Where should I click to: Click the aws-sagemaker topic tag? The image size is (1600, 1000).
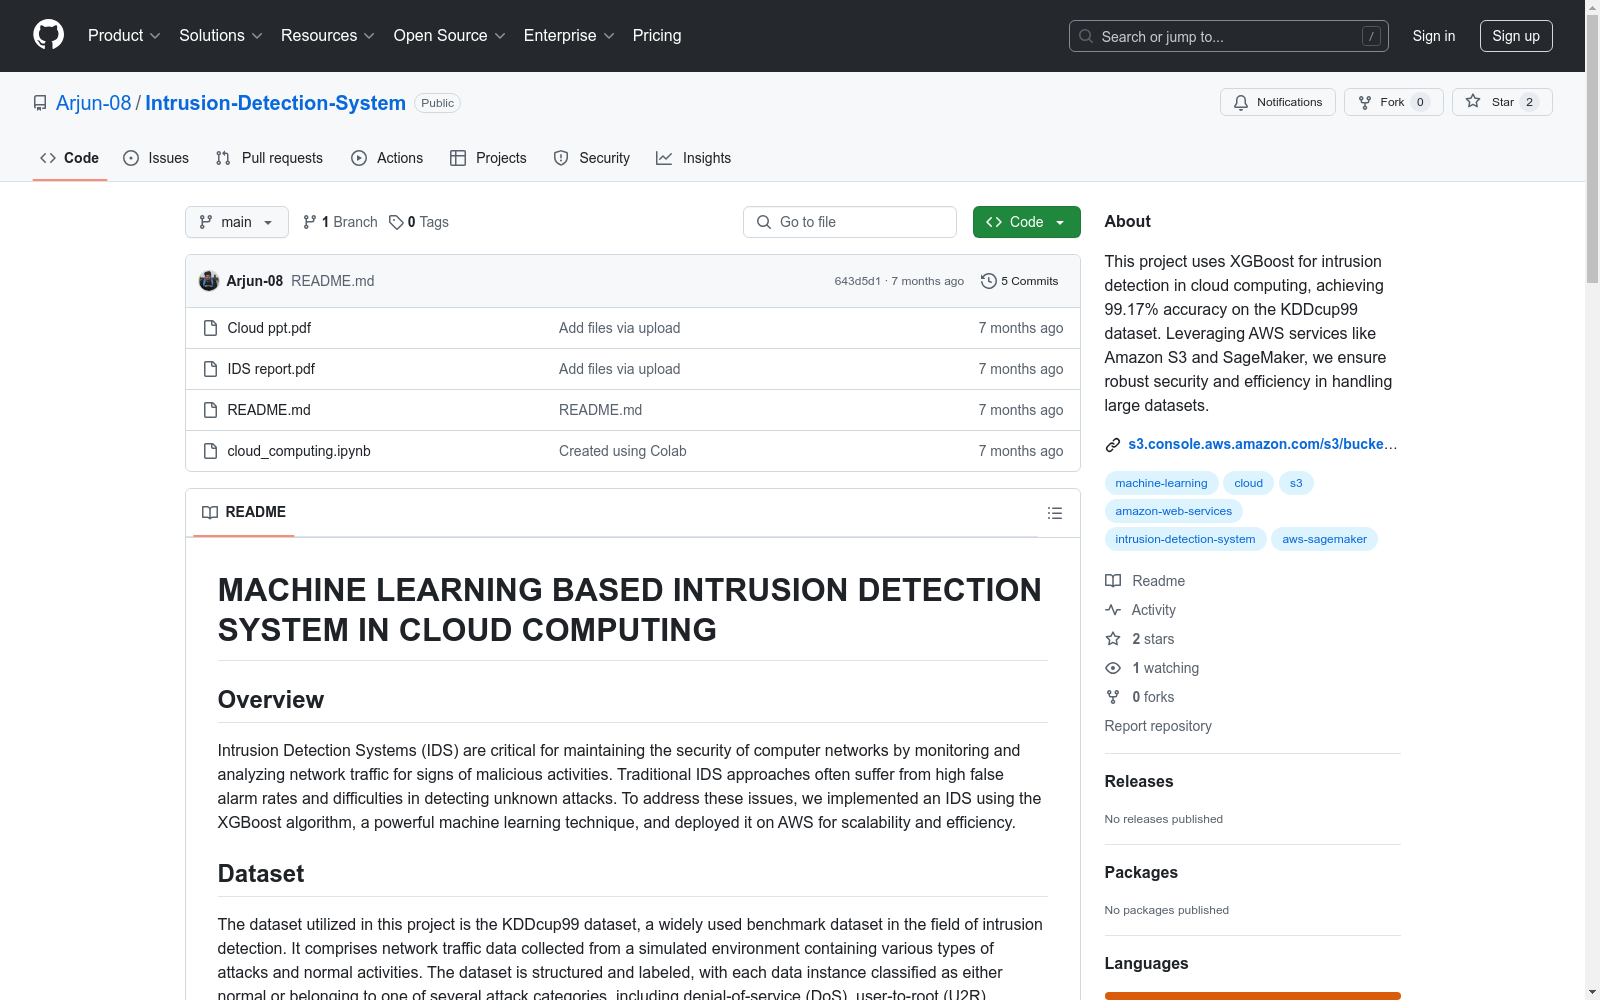[x=1324, y=539]
